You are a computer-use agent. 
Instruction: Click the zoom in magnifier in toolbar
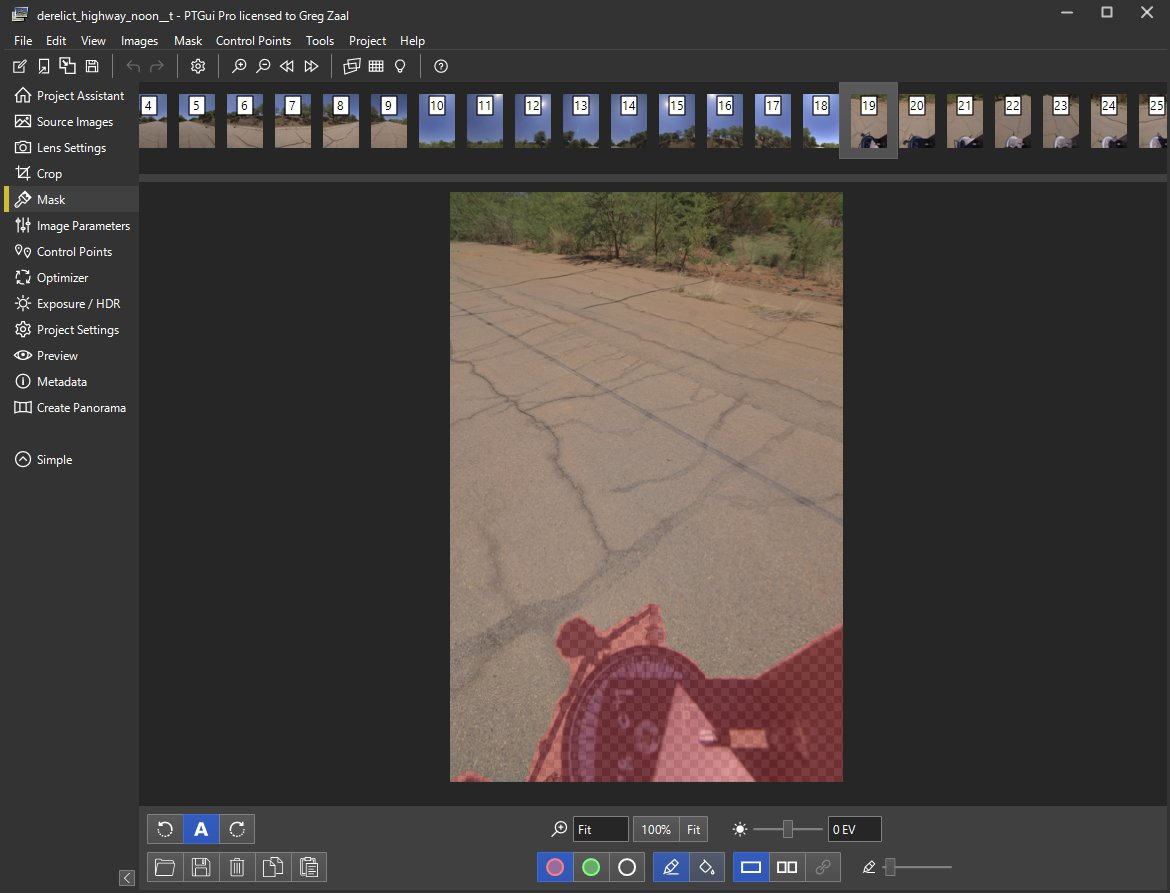tap(239, 66)
